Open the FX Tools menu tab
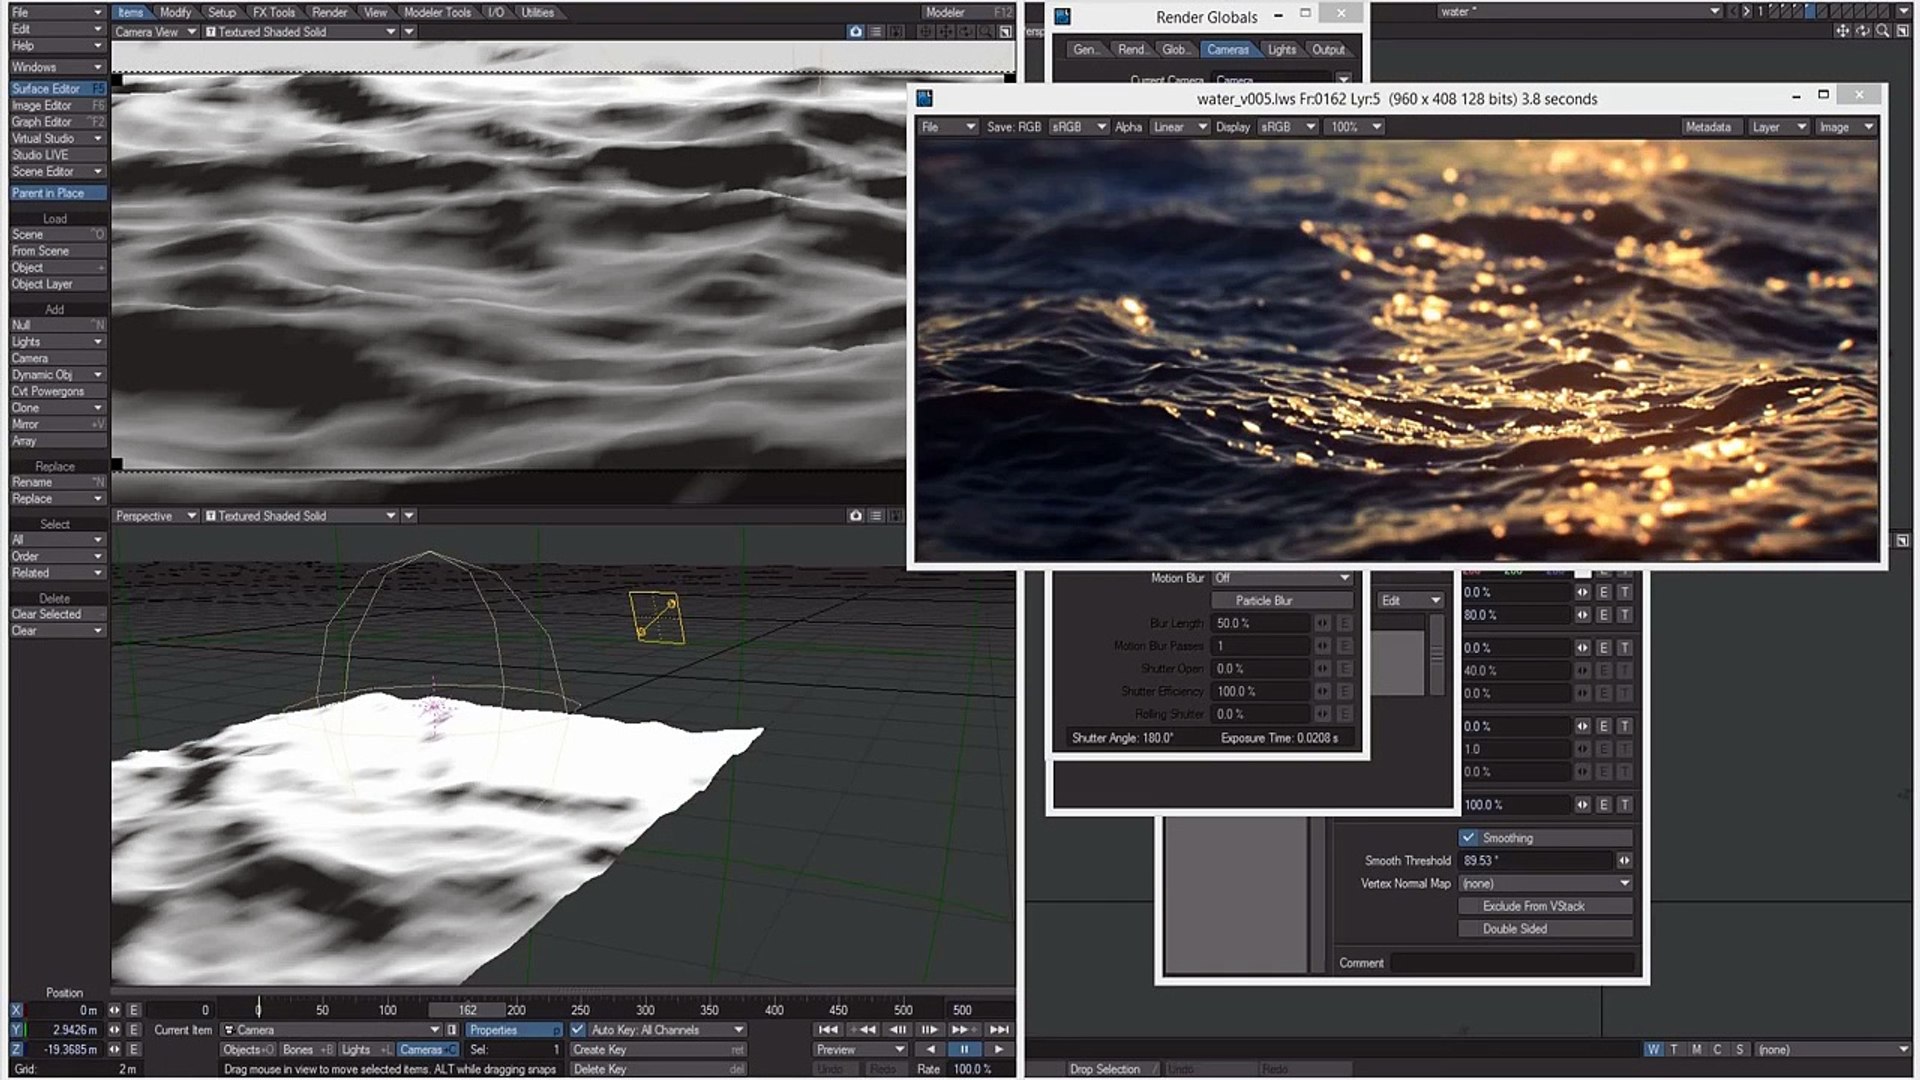1920x1080 pixels. tap(273, 12)
